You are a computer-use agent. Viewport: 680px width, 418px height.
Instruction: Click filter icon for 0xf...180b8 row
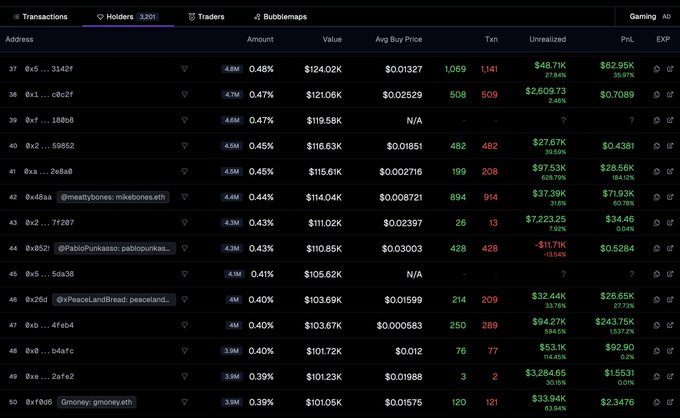pyautogui.click(x=185, y=120)
